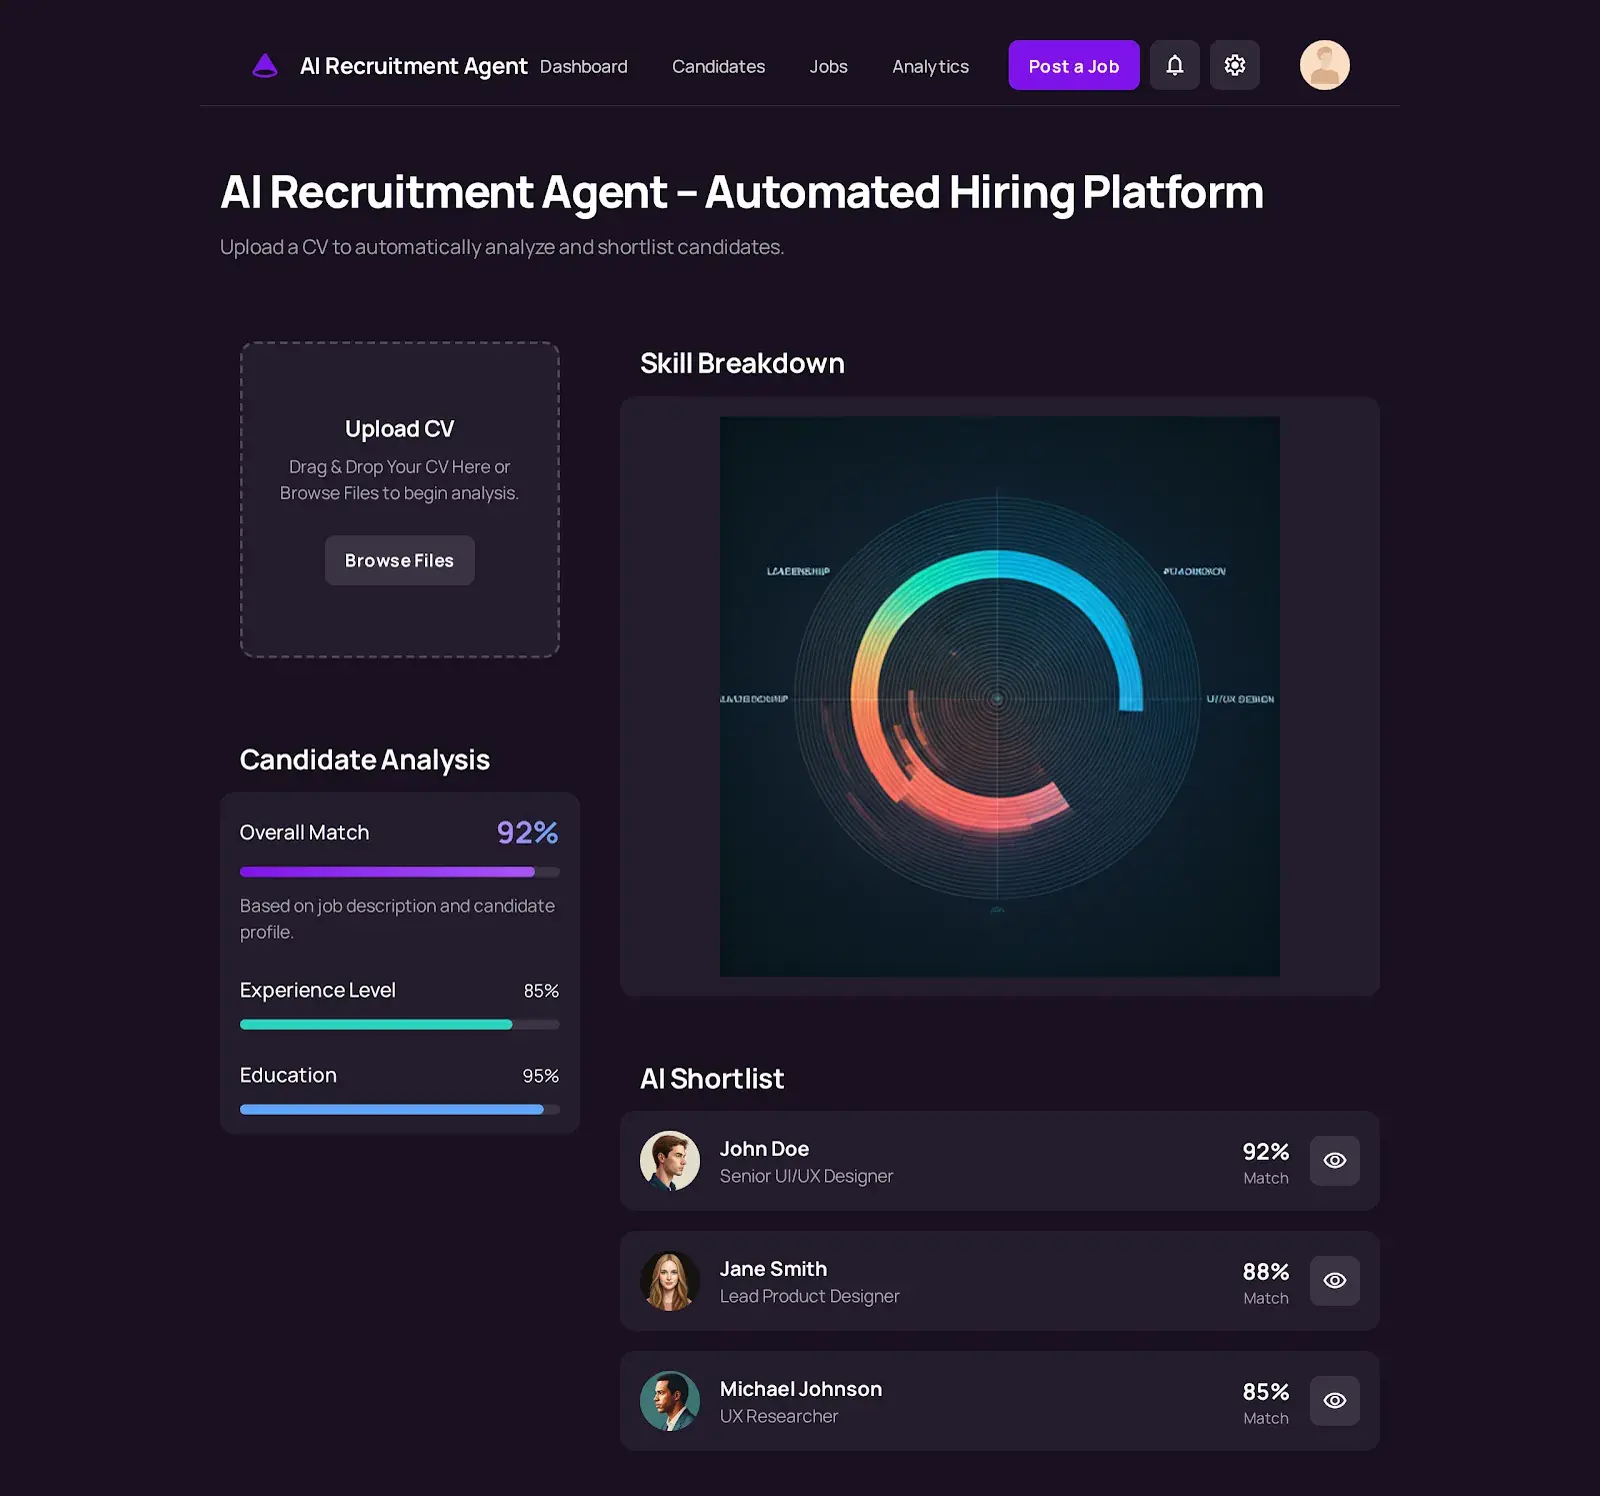The width and height of the screenshot is (1600, 1496).
Task: Click the name Jane Smith
Action: 773,1269
